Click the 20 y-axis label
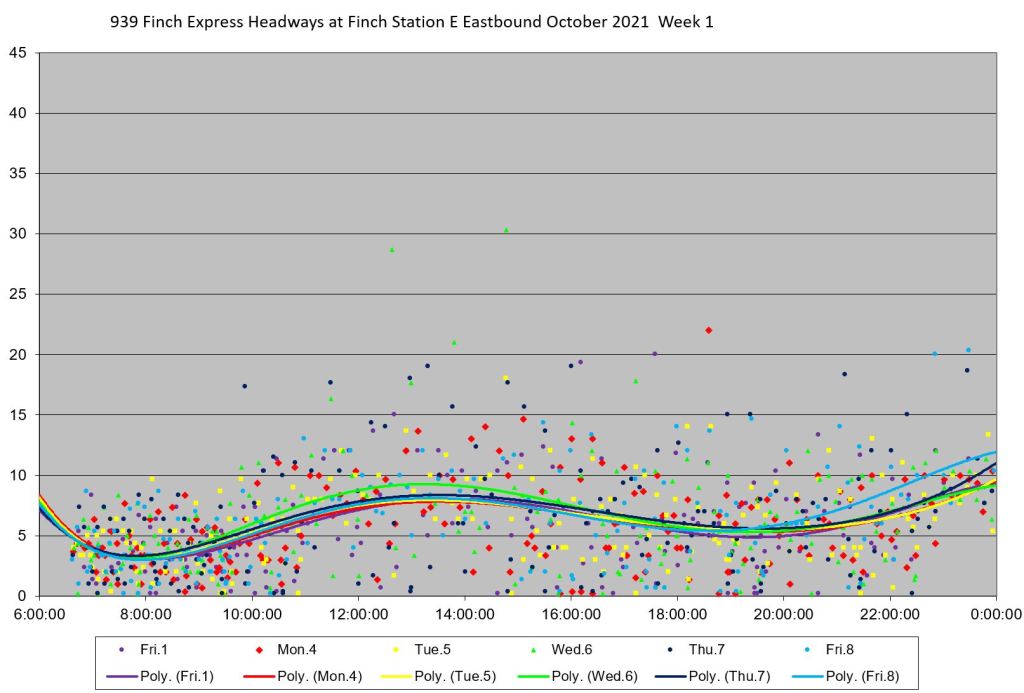 (x=18, y=355)
